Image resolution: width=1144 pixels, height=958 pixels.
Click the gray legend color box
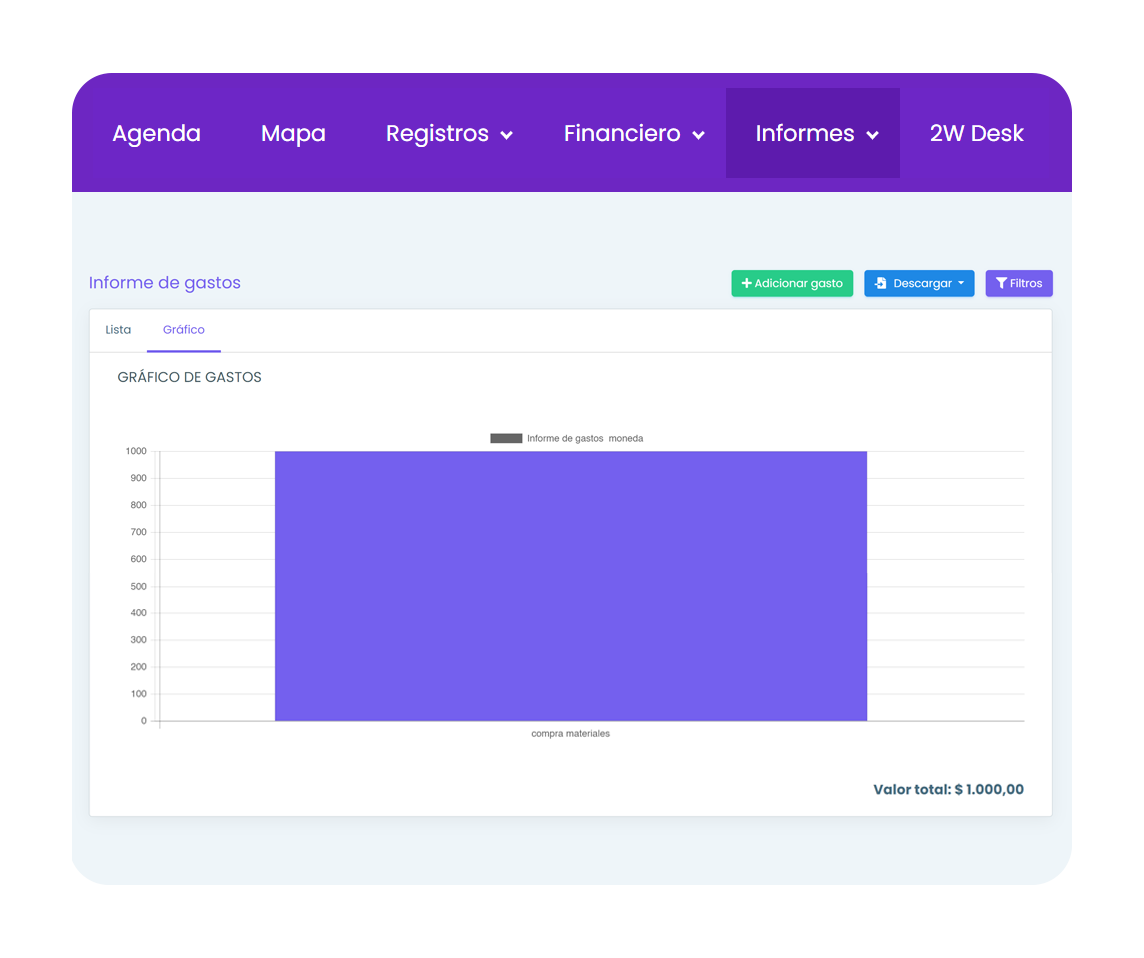click(506, 438)
